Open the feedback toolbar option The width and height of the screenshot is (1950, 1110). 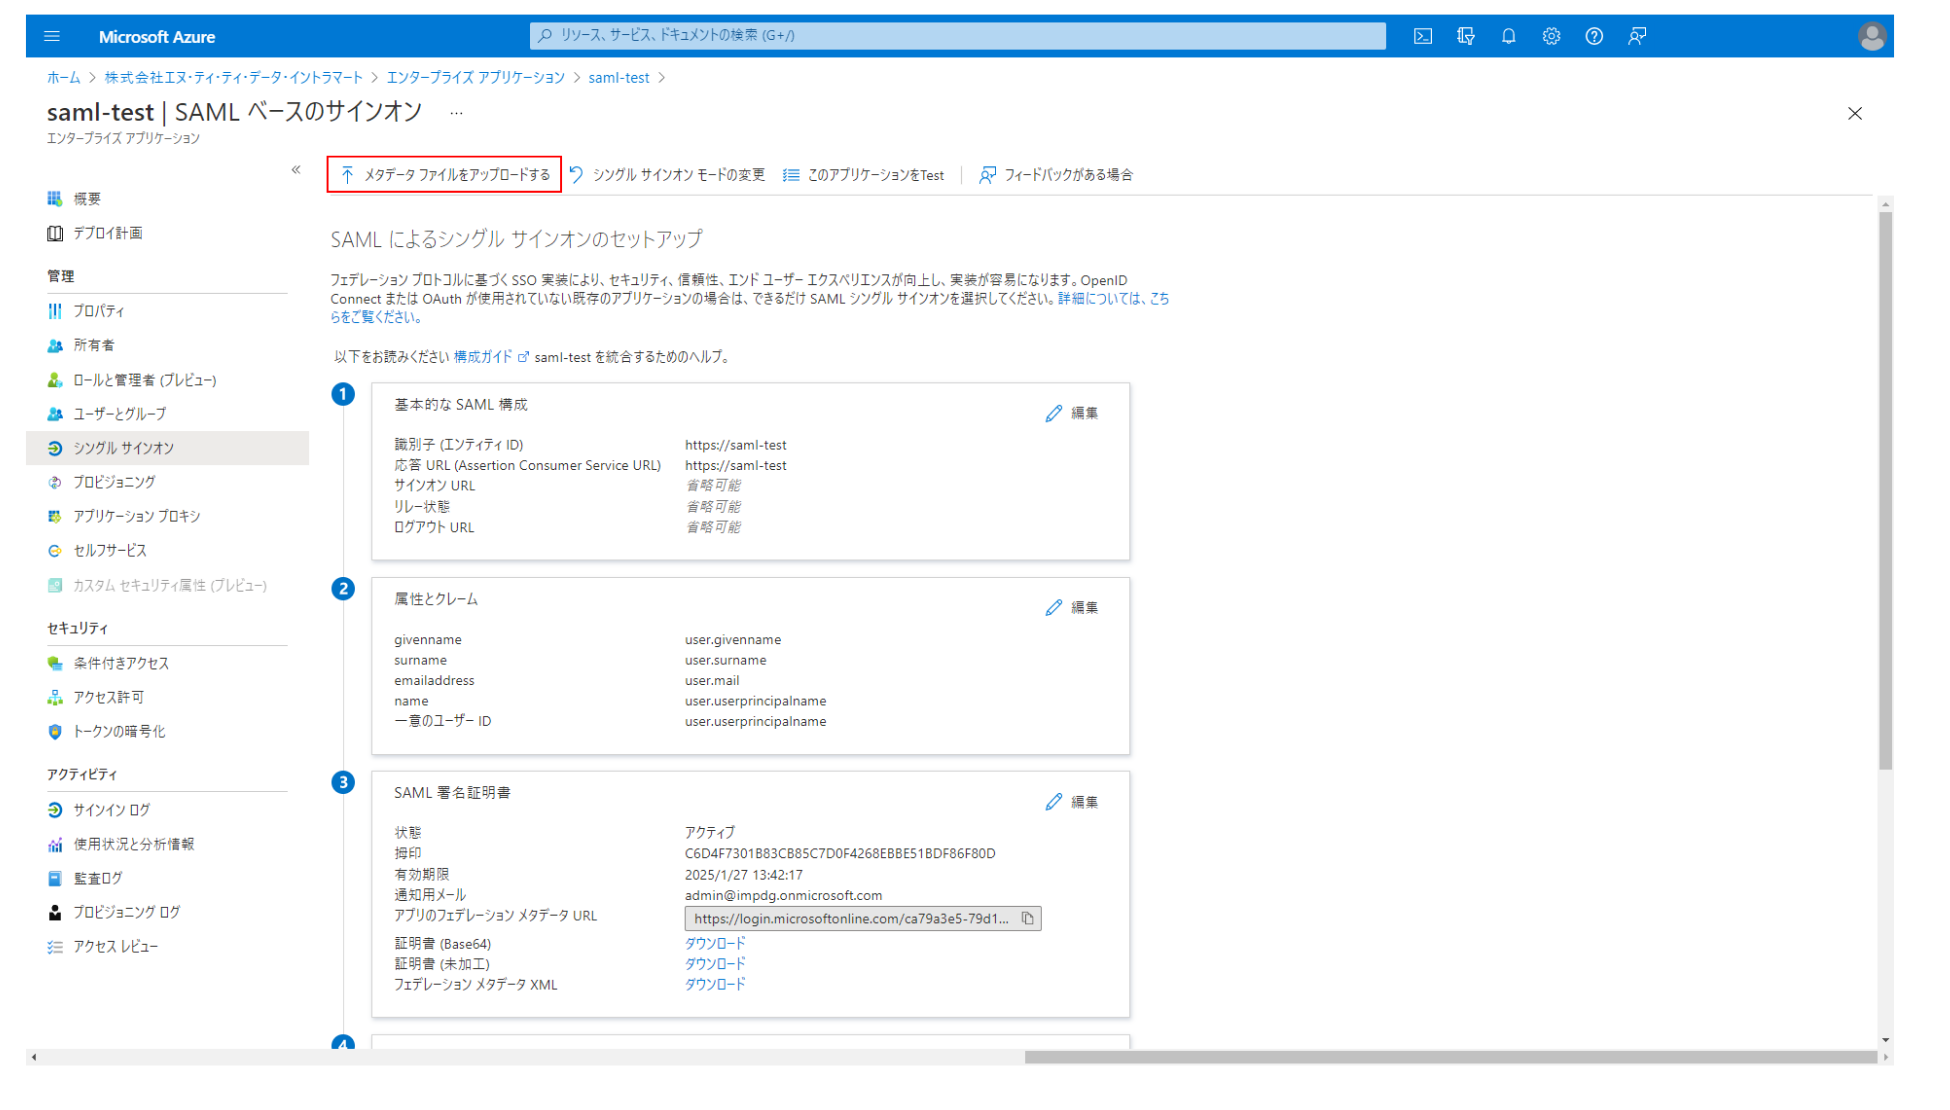(1056, 174)
